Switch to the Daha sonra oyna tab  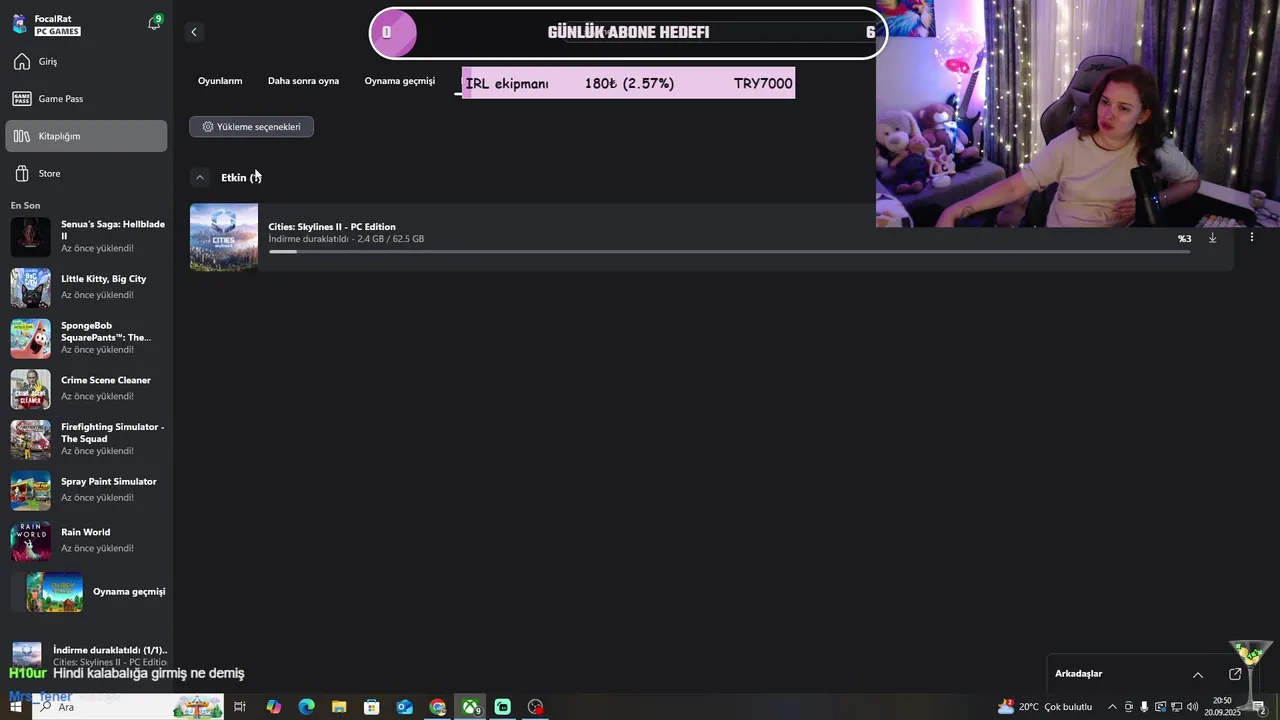[x=303, y=81]
